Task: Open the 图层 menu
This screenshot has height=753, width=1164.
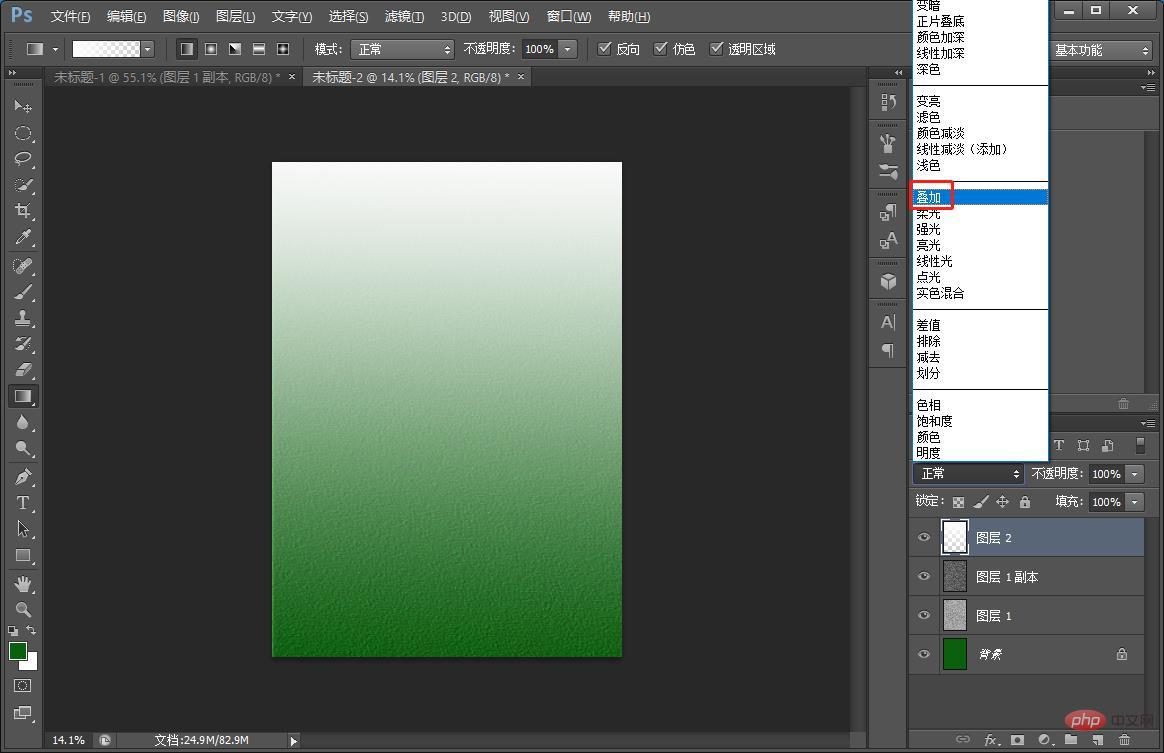Action: (235, 16)
